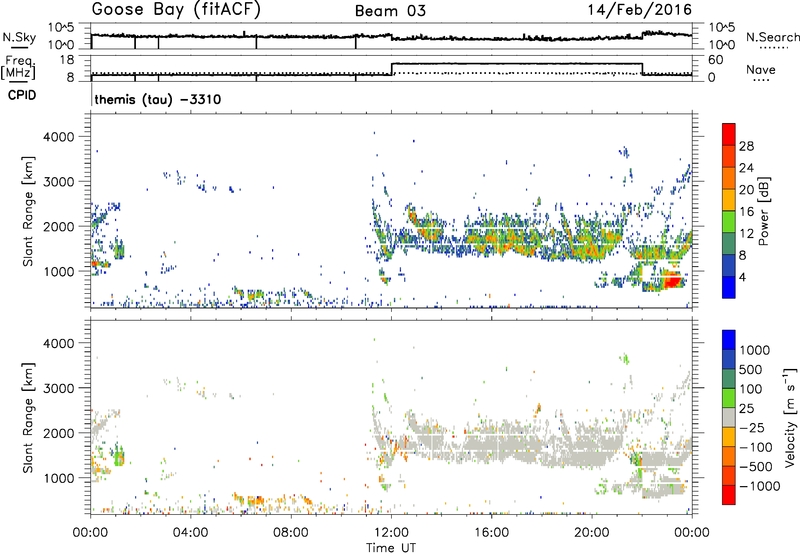Click the "4000" tick of the velocity panel
The width and height of the screenshot is (800, 554).
click(x=59, y=343)
